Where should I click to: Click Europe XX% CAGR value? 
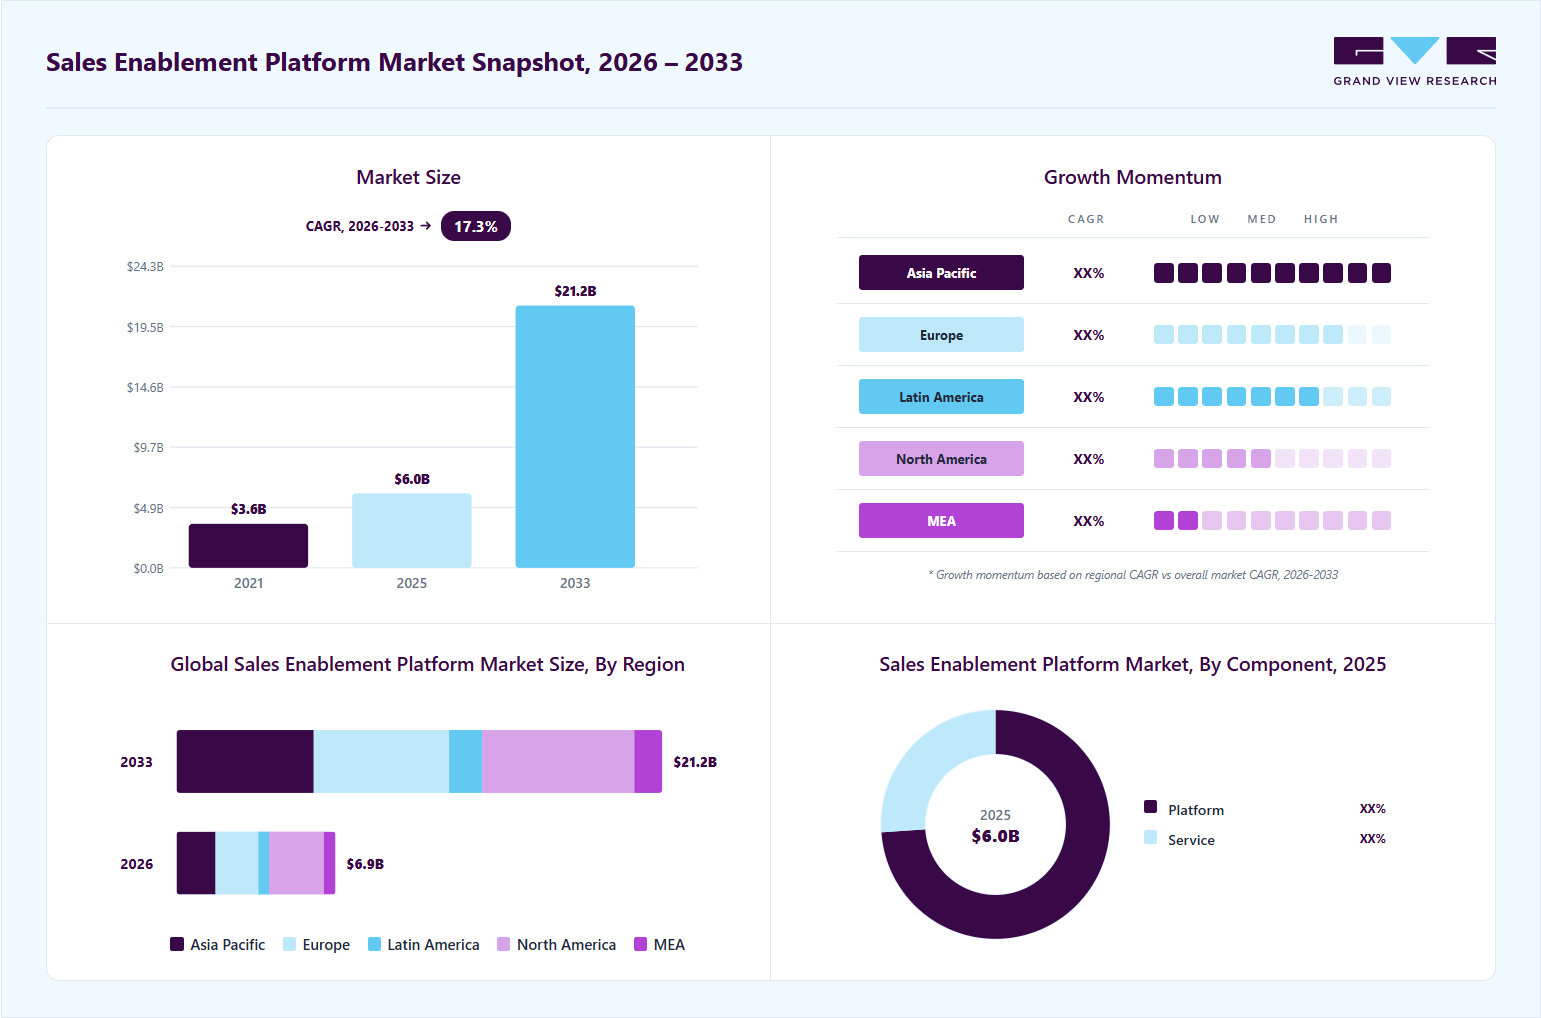(1088, 335)
